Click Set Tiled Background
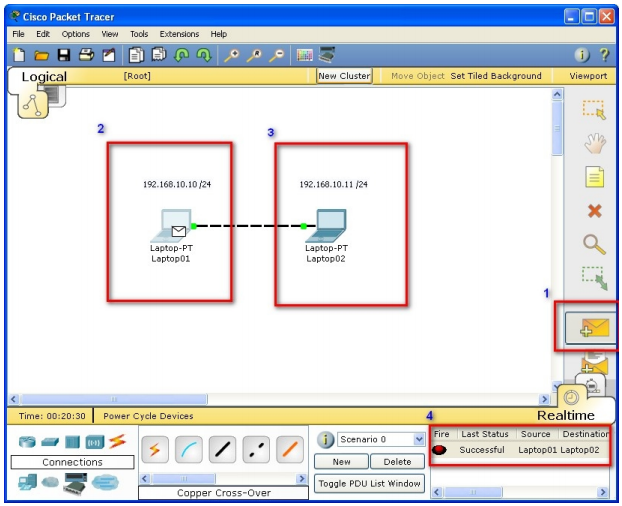This screenshot has width=622, height=506. [x=496, y=76]
